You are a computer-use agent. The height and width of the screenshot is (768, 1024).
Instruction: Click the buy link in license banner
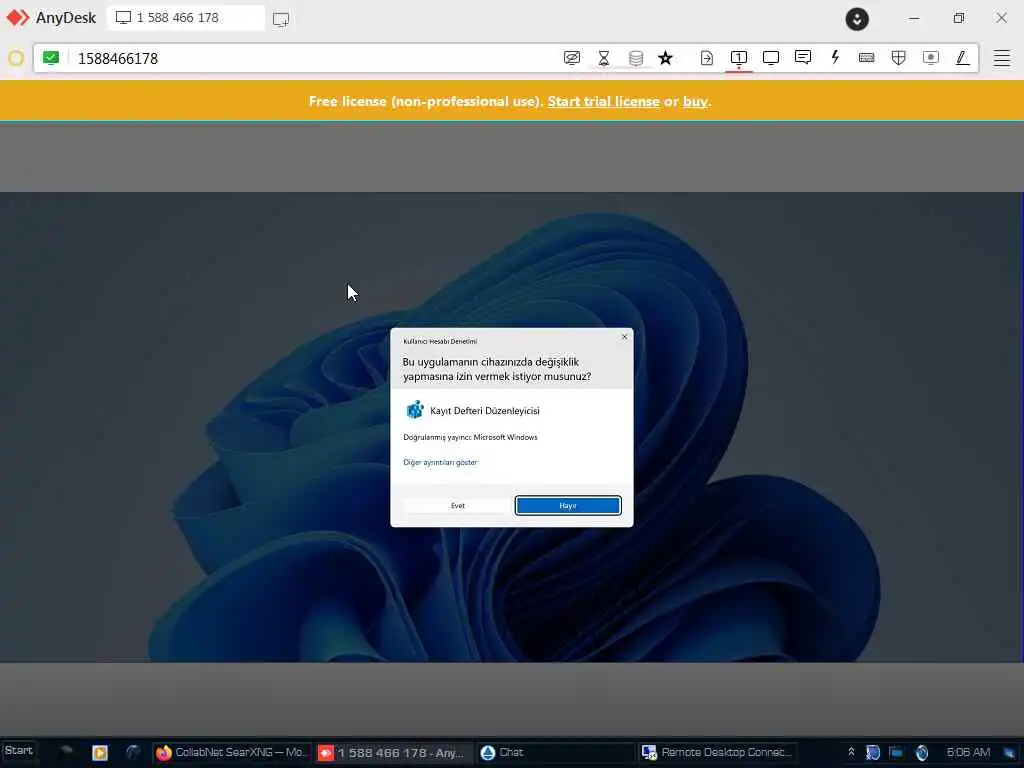pos(695,101)
